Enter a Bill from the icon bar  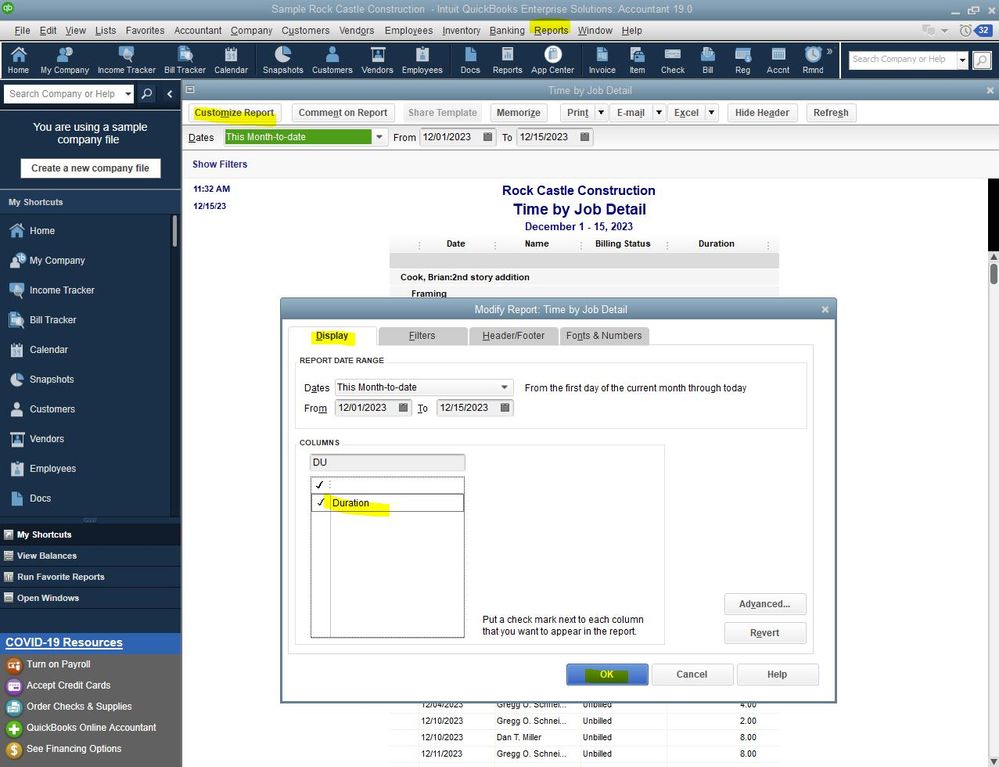(x=708, y=61)
